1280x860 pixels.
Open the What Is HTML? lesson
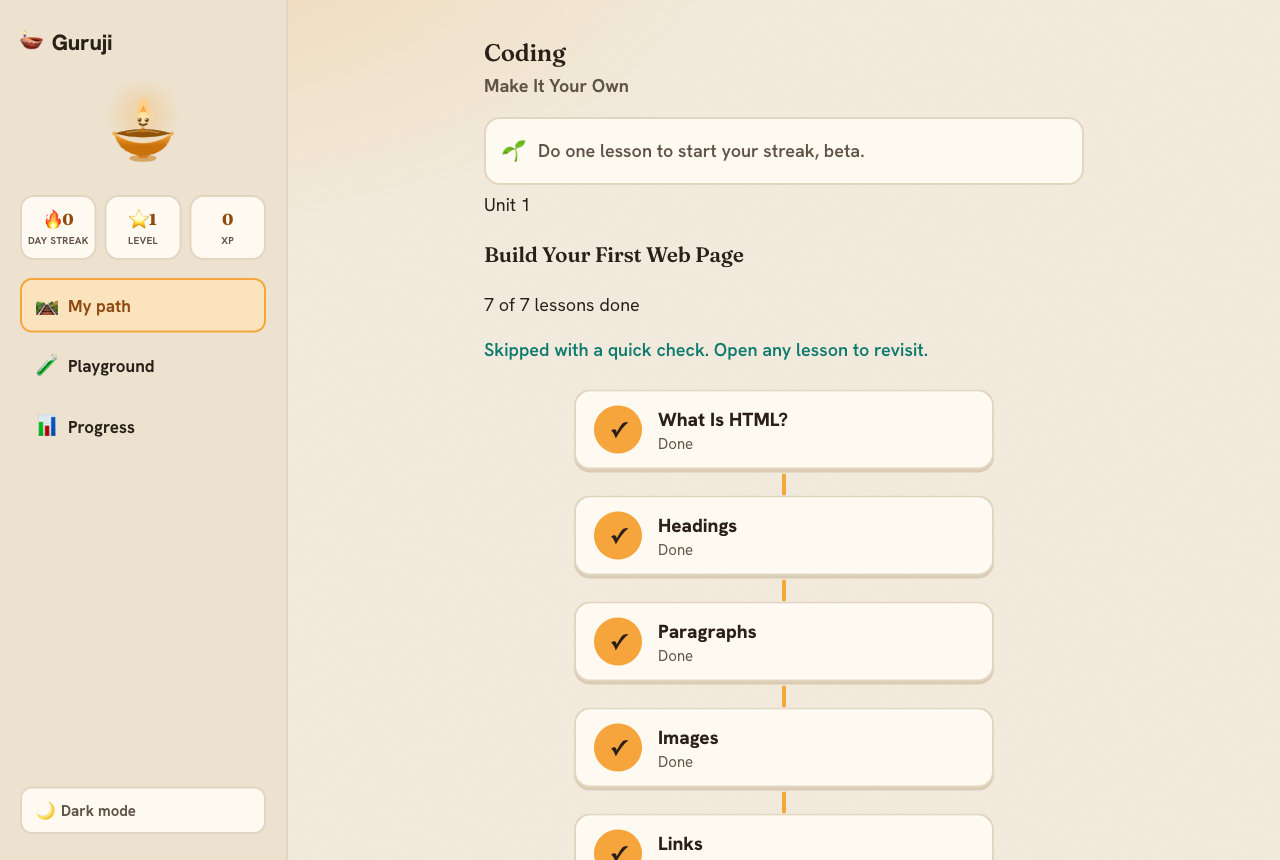pyautogui.click(x=784, y=430)
